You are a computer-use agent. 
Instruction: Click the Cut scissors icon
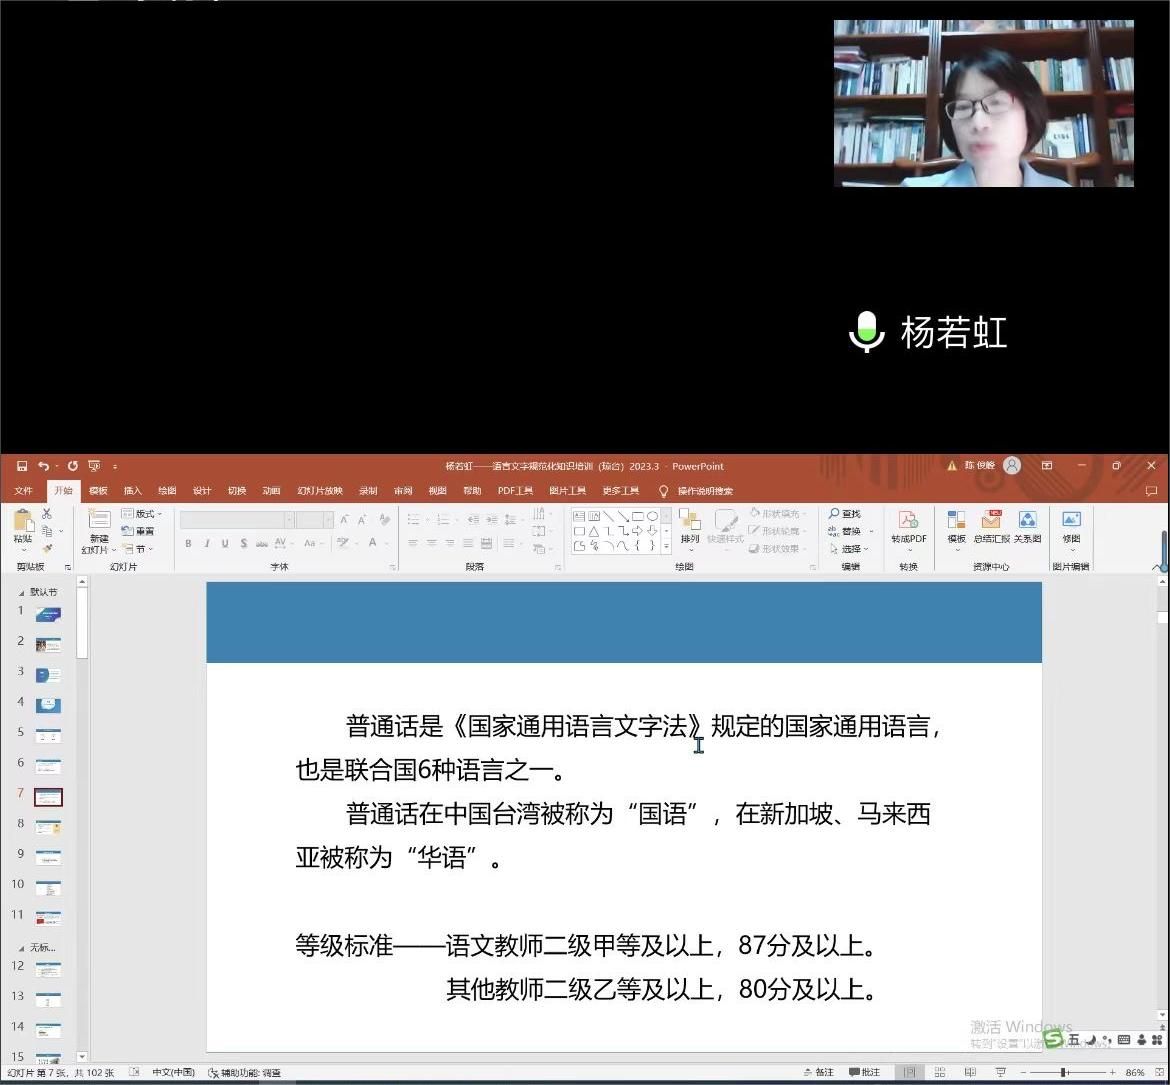tap(47, 514)
